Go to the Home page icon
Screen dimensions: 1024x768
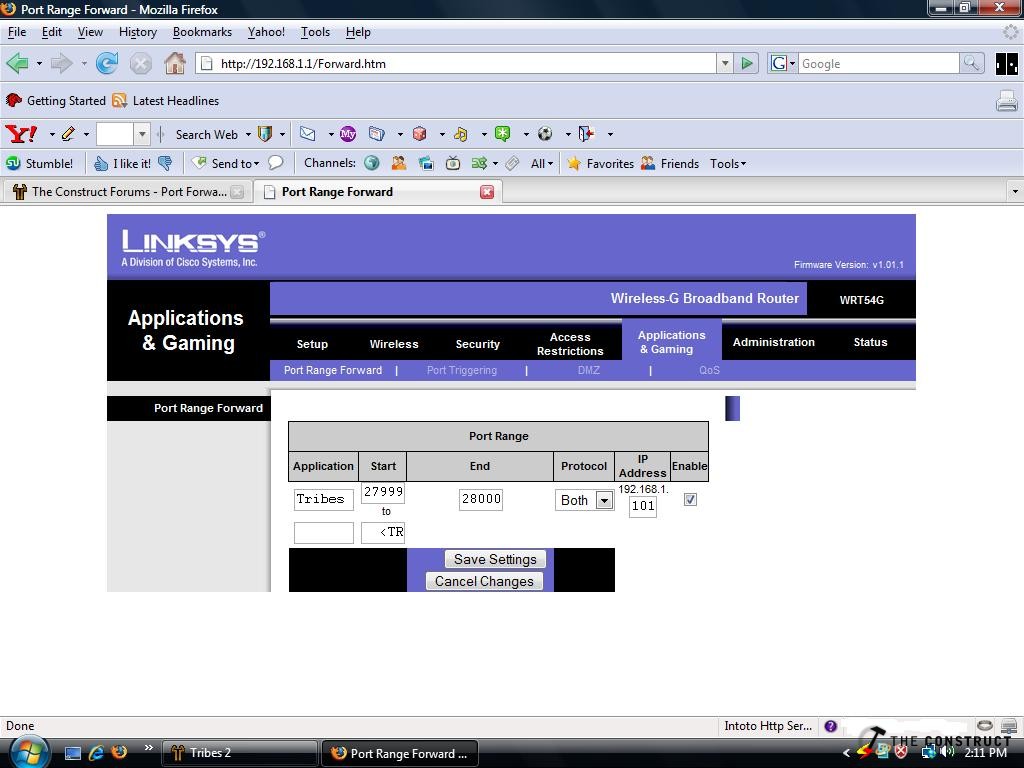coord(174,63)
